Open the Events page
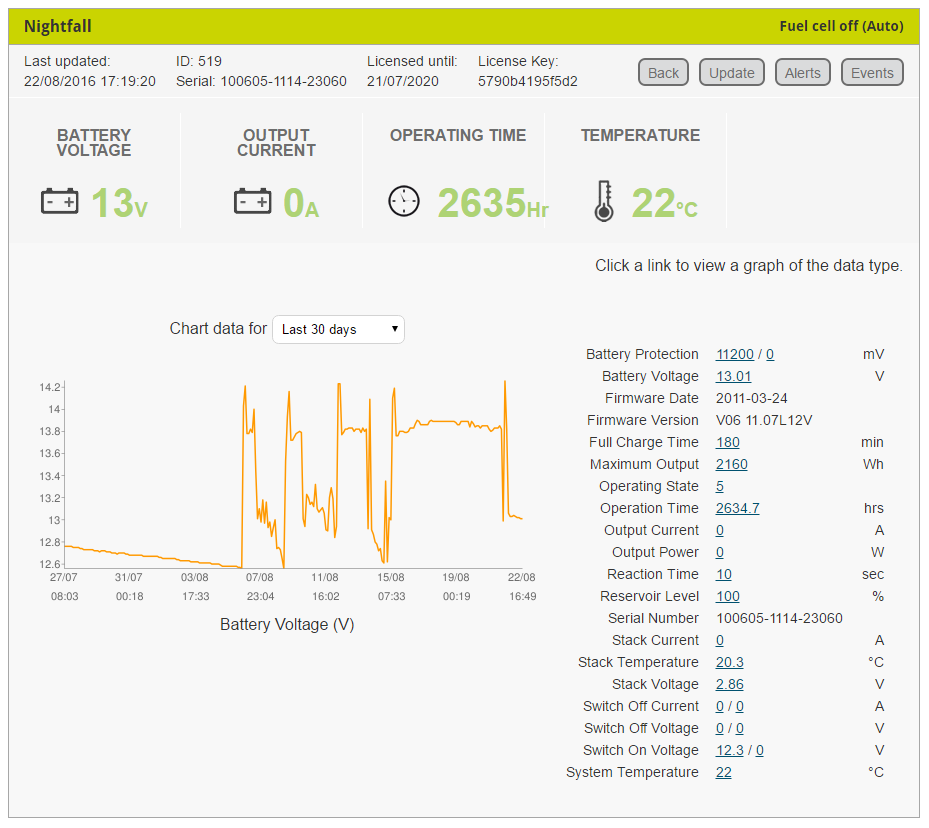 [x=871, y=72]
